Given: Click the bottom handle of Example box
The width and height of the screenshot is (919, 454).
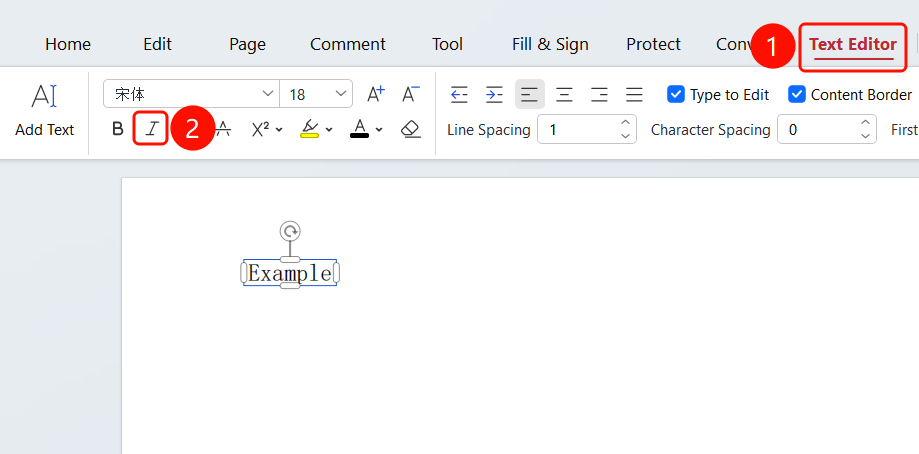Looking at the screenshot, I should (x=290, y=285).
